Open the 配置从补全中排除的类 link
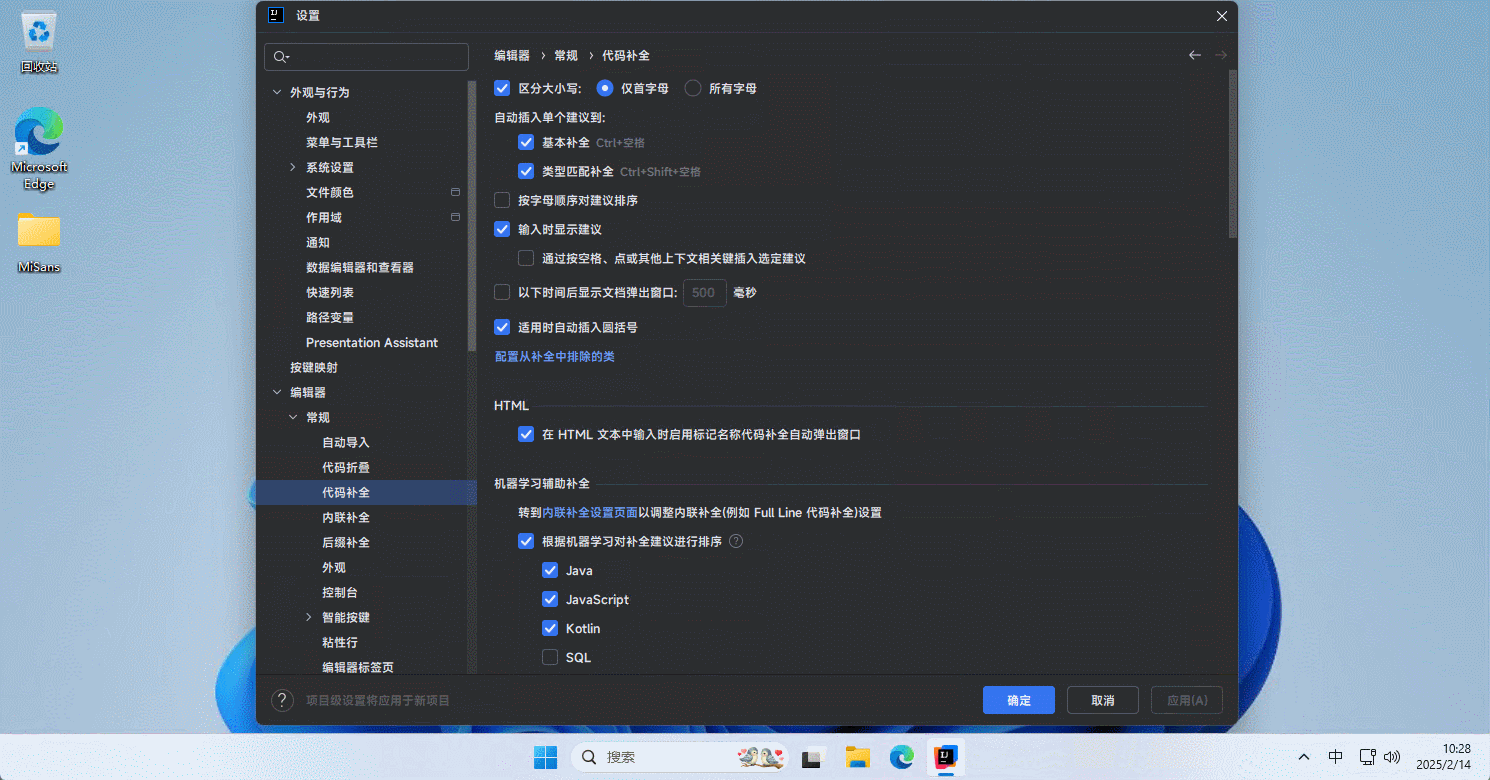This screenshot has width=1490, height=780. [x=555, y=357]
